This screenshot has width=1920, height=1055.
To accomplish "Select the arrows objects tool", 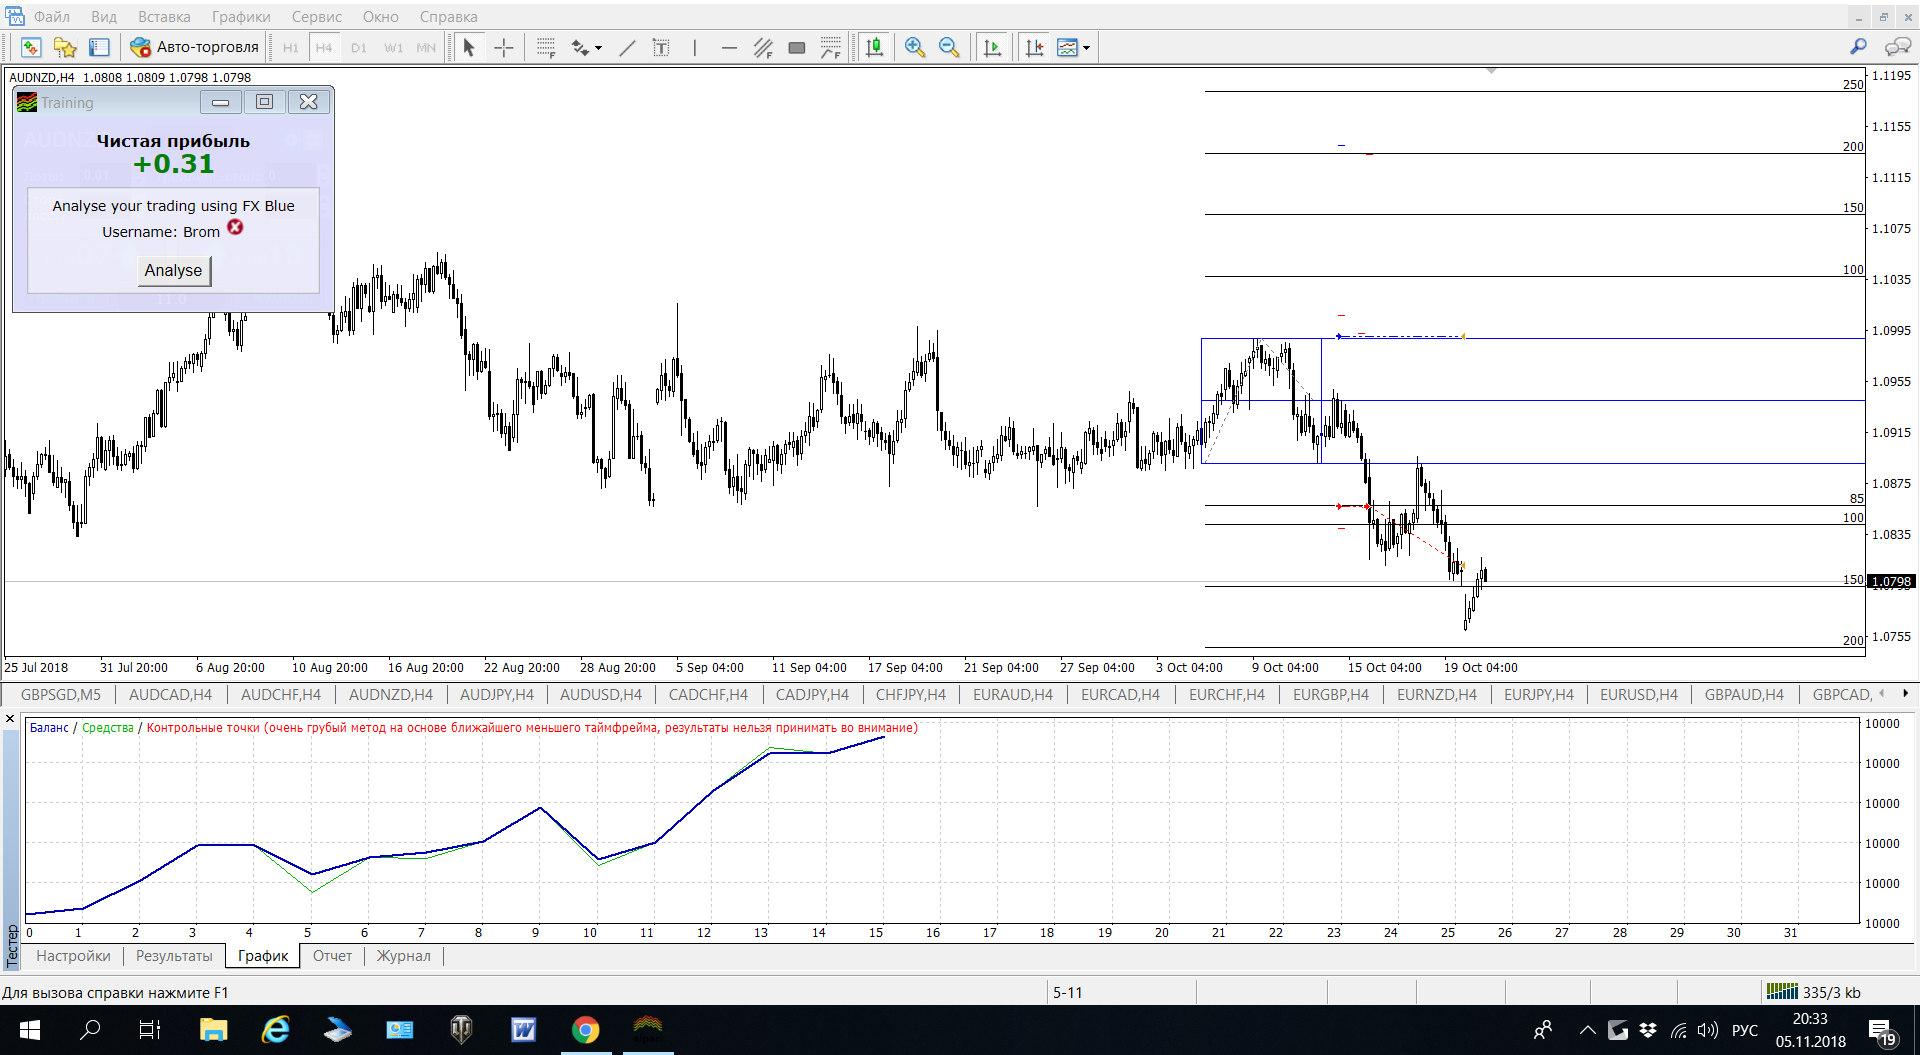I will pos(580,47).
